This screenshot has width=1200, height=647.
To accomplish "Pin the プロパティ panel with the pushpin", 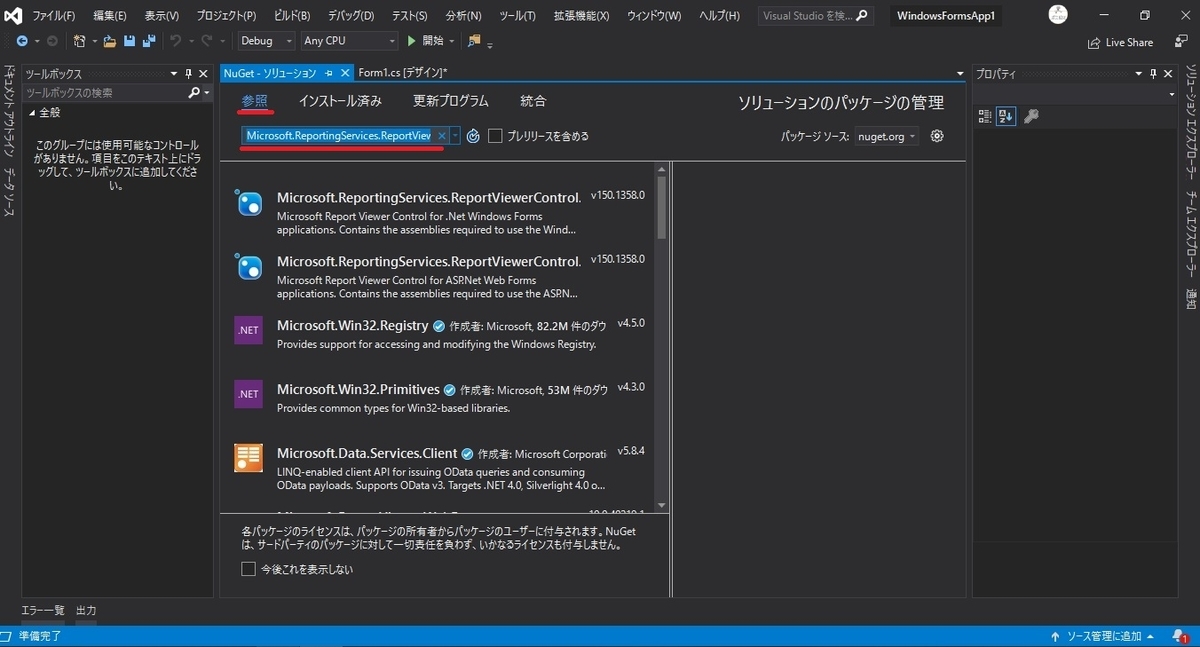I will pos(1152,74).
